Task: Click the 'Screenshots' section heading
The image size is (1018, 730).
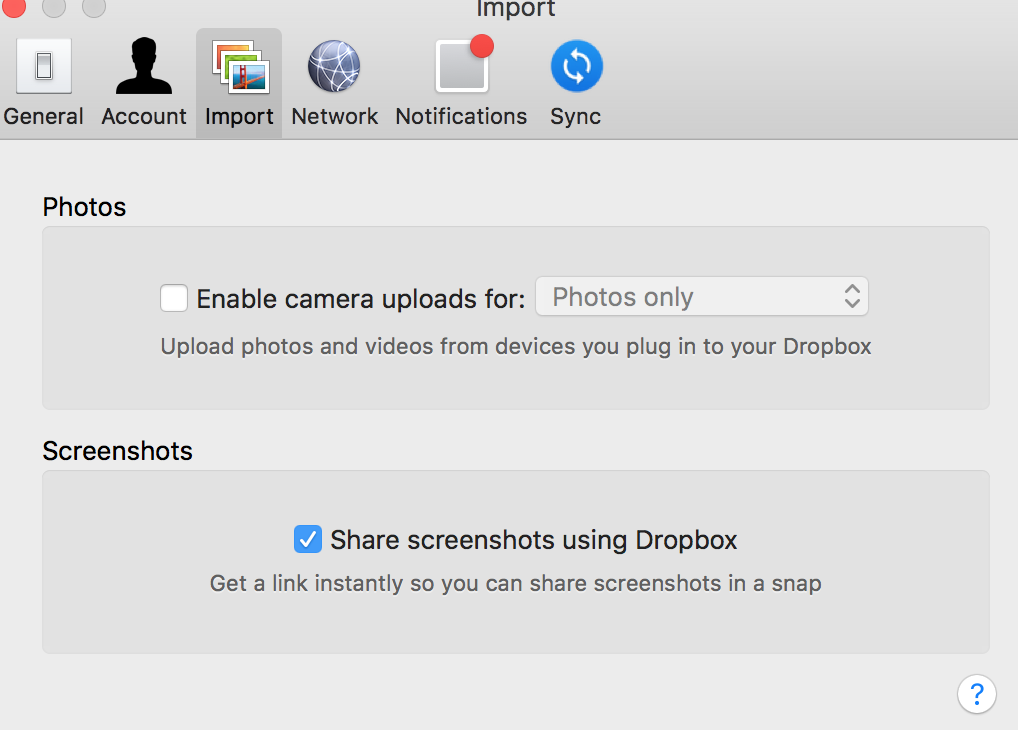Action: click(x=118, y=451)
